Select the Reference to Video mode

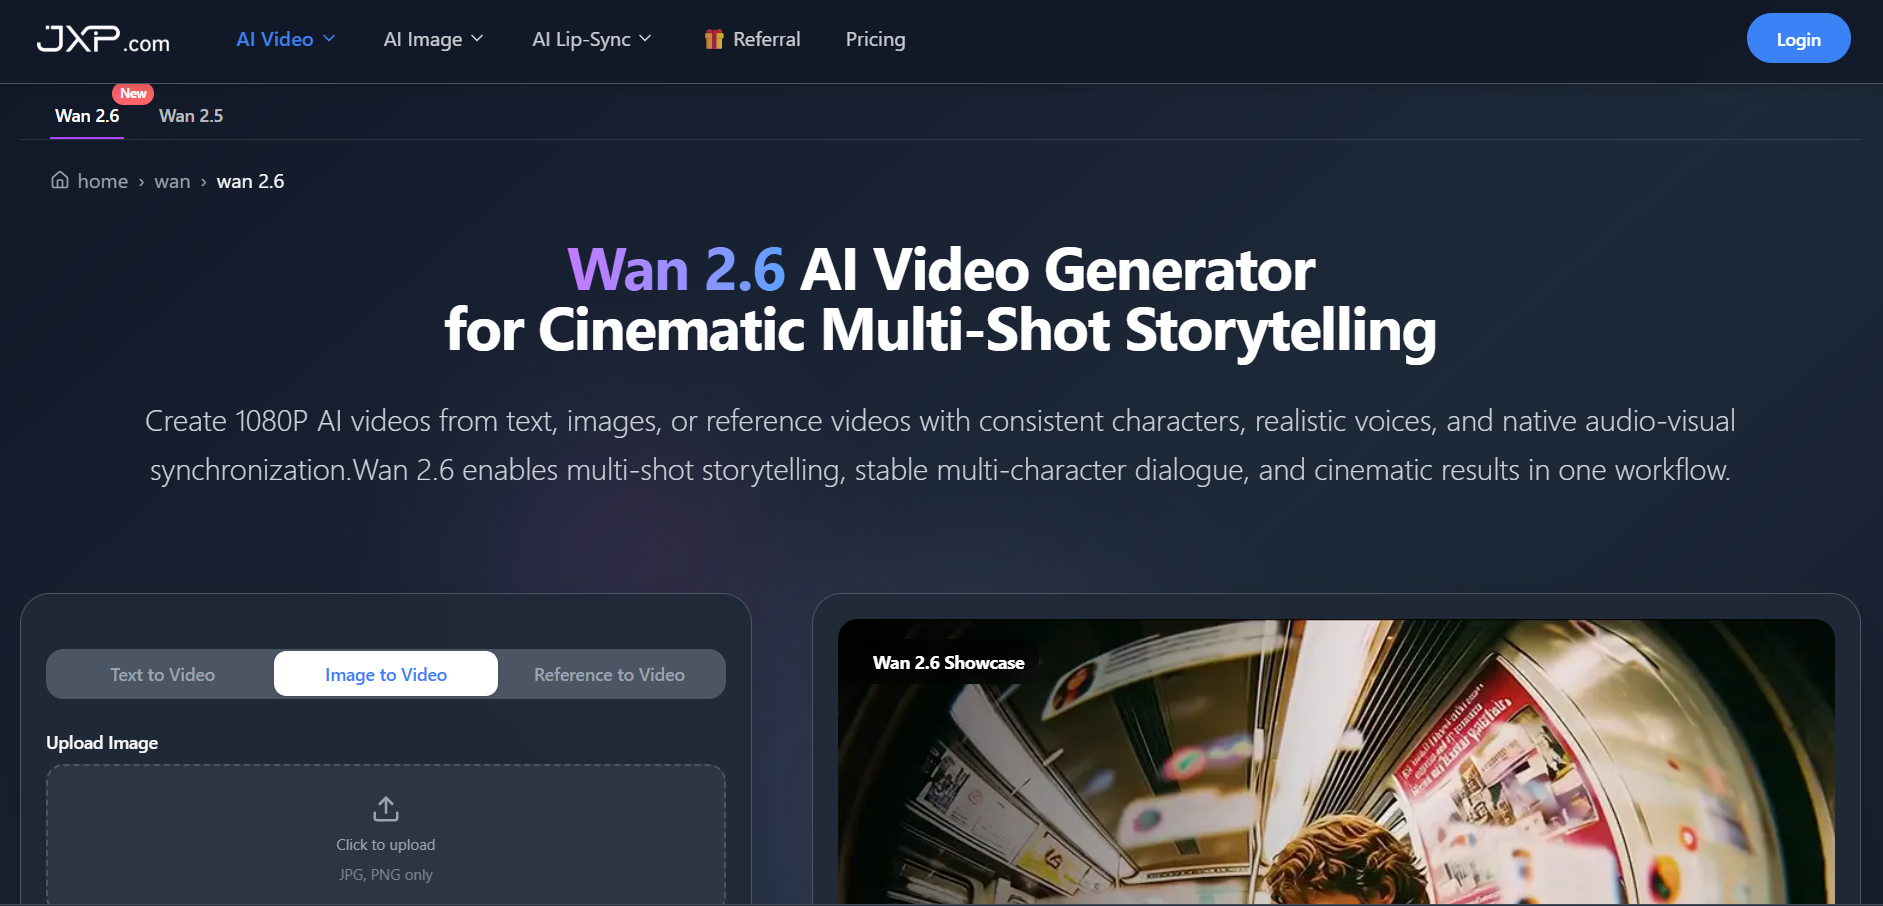[609, 674]
